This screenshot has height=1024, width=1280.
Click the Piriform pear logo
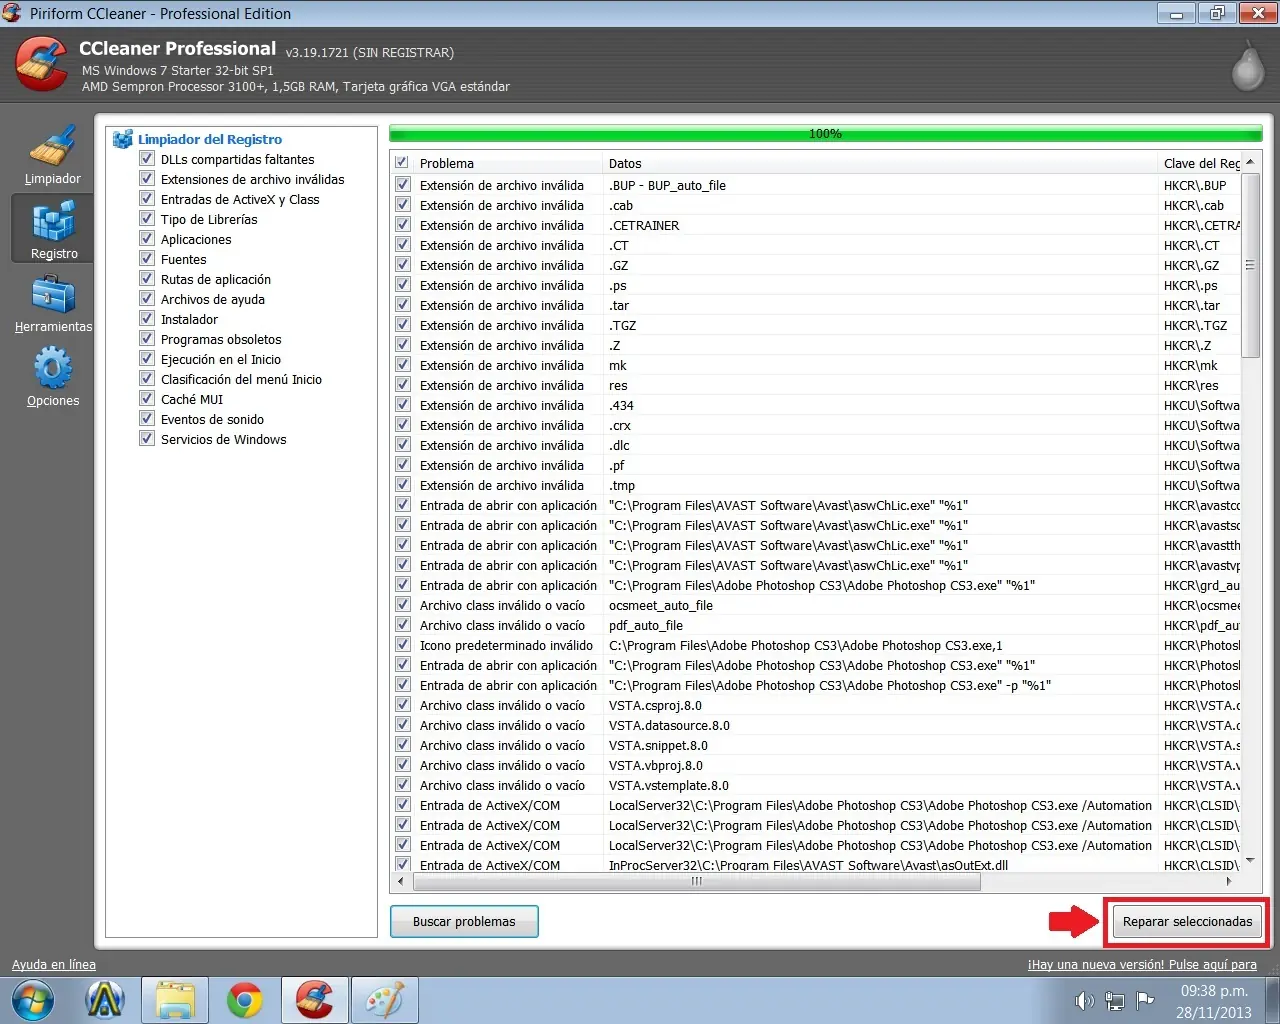tap(1247, 67)
